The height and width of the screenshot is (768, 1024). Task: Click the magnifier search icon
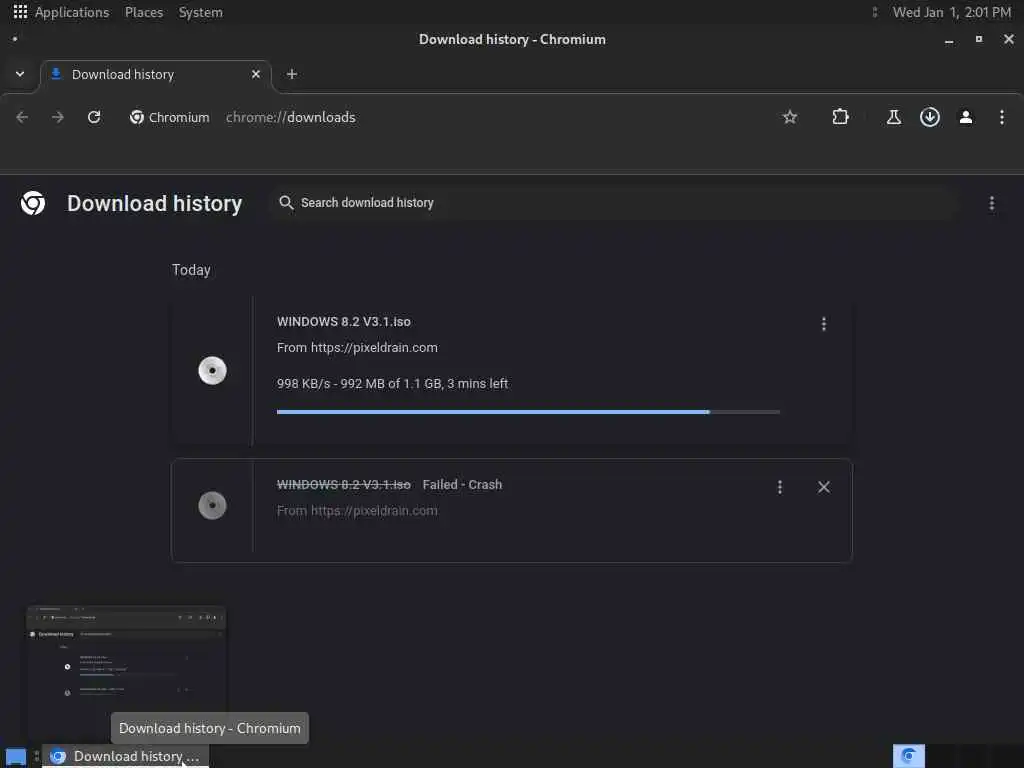coord(286,203)
